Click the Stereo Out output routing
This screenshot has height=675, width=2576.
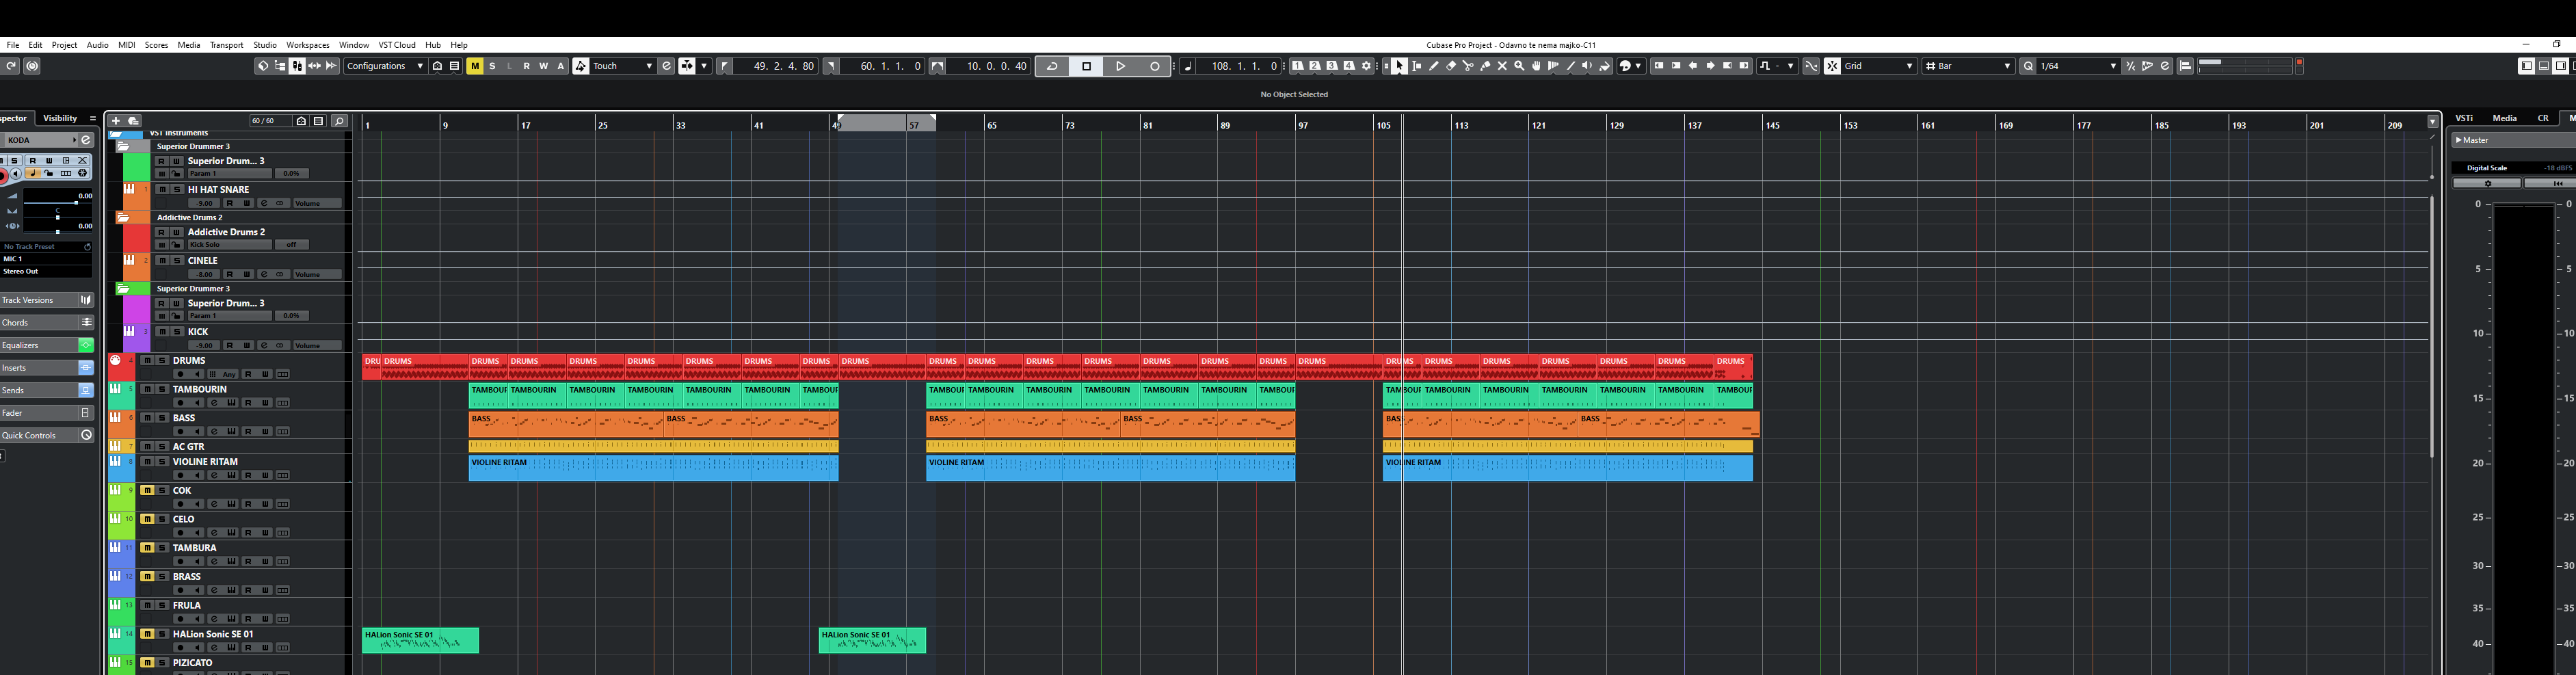(x=46, y=271)
